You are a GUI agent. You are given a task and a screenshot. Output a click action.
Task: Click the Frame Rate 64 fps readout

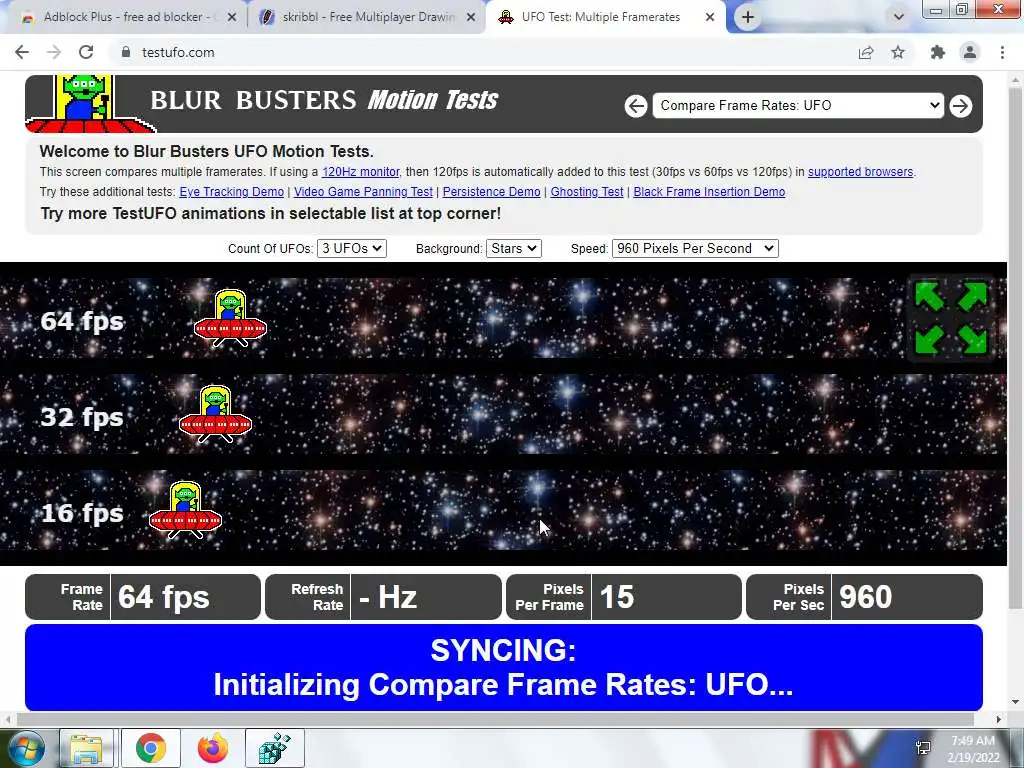tap(143, 597)
